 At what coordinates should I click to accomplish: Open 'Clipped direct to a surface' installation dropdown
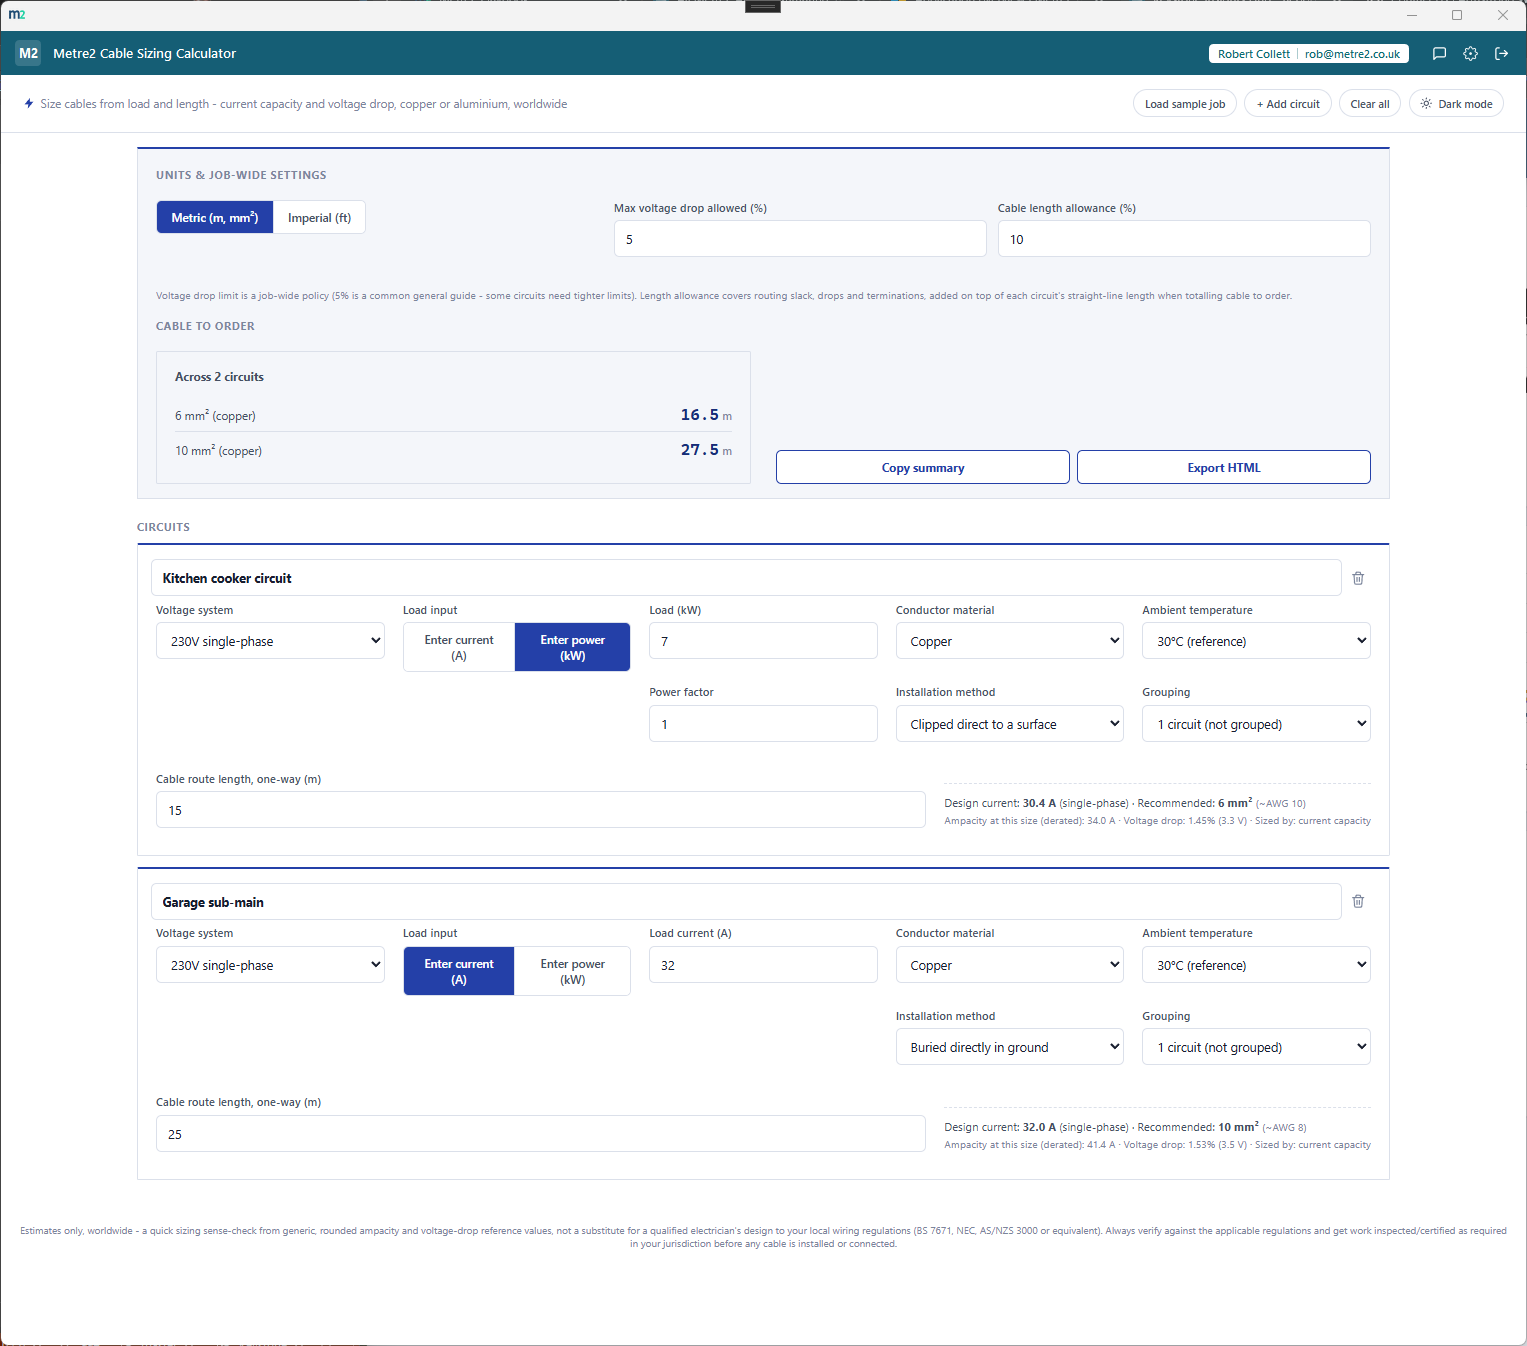click(1009, 724)
